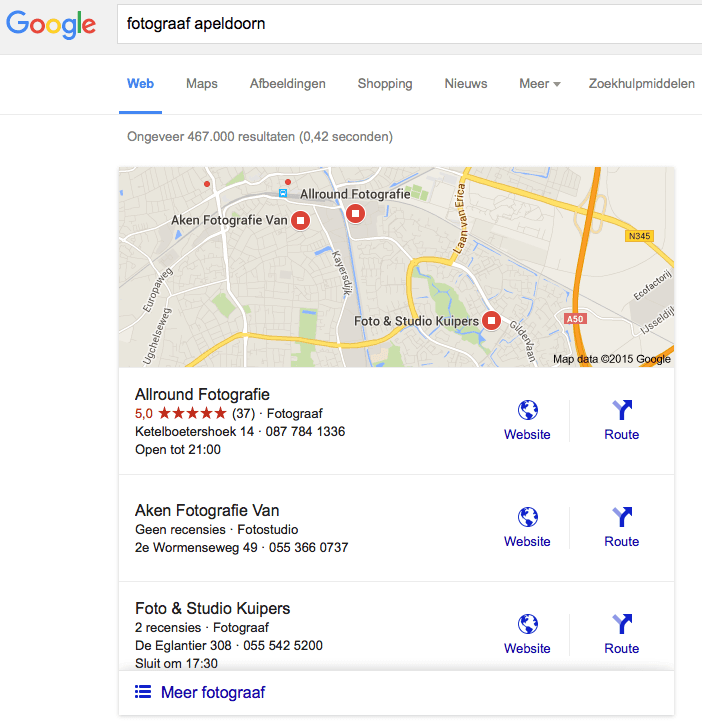Open website globe icon for Allround Fotografie

coord(527,410)
